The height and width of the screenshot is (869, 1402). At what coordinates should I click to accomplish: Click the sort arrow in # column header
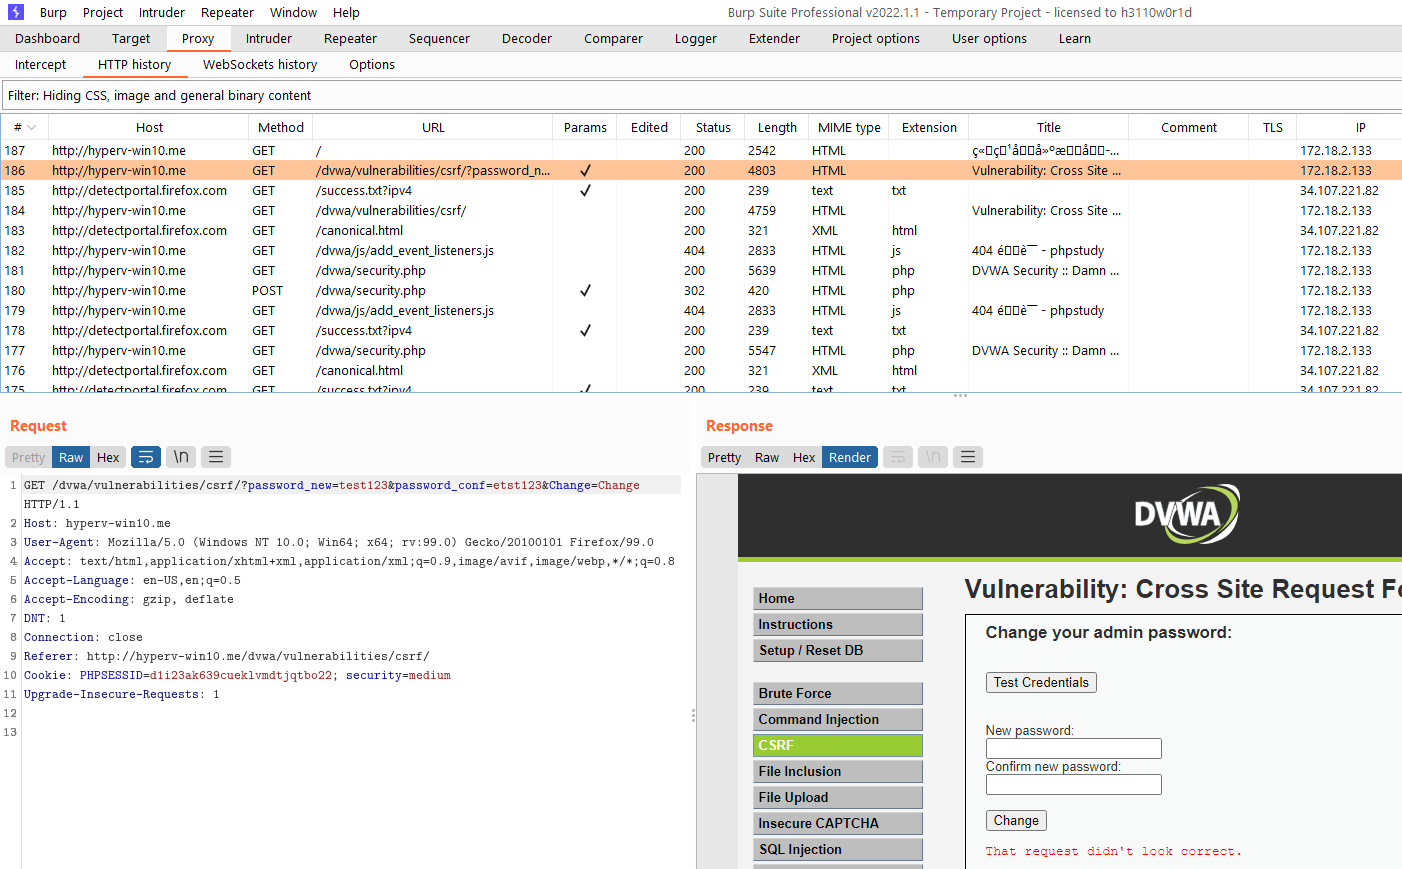click(x=31, y=127)
